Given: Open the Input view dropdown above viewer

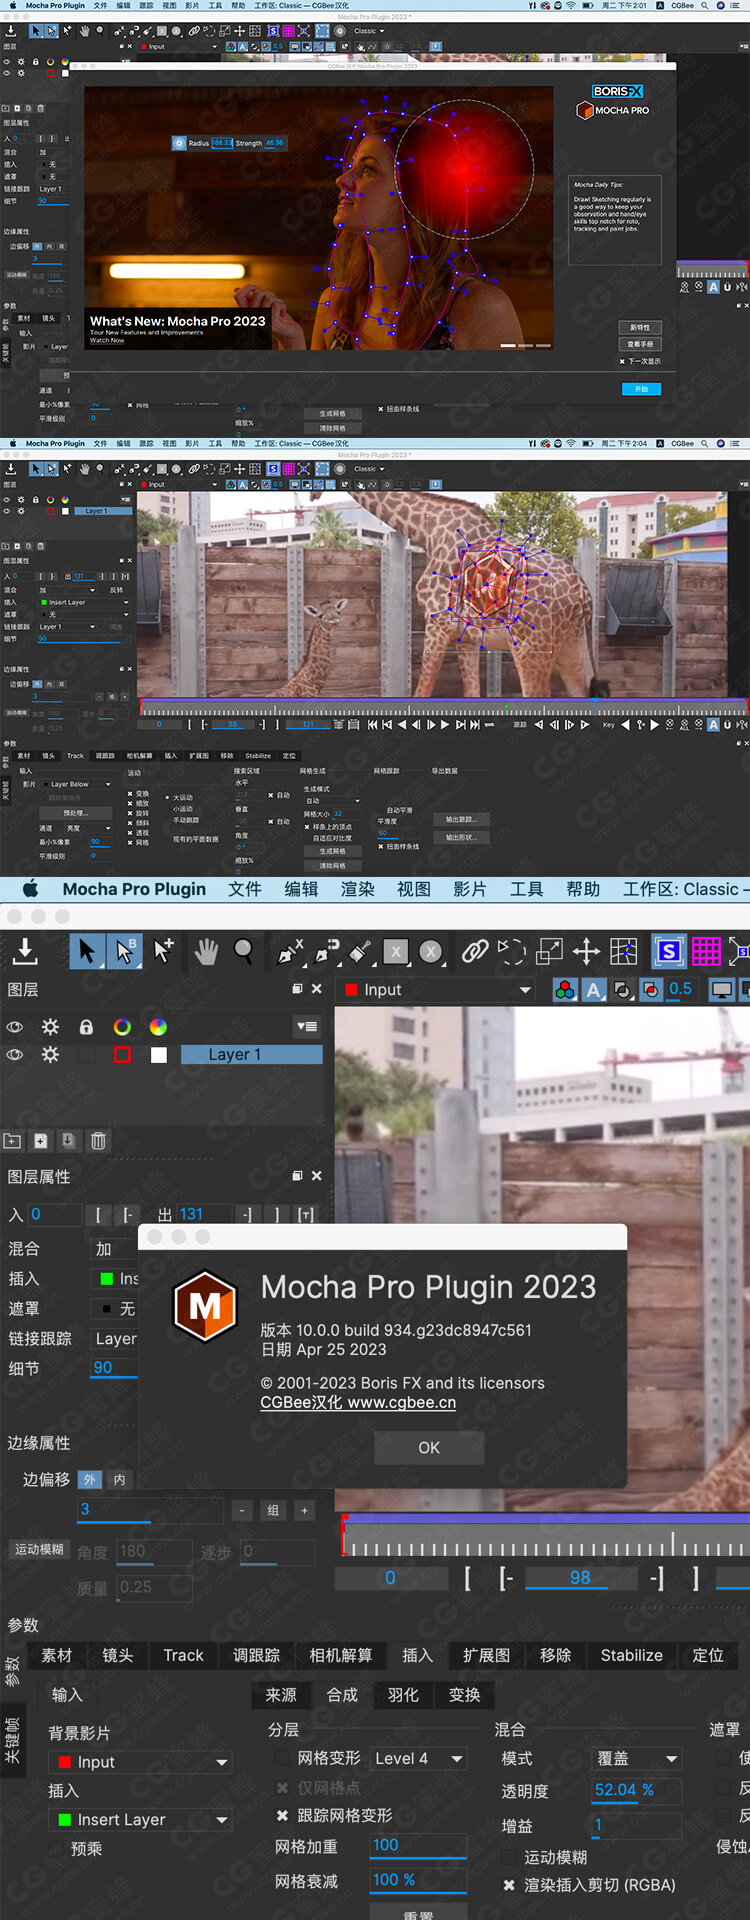Looking at the screenshot, I should pyautogui.click(x=438, y=990).
